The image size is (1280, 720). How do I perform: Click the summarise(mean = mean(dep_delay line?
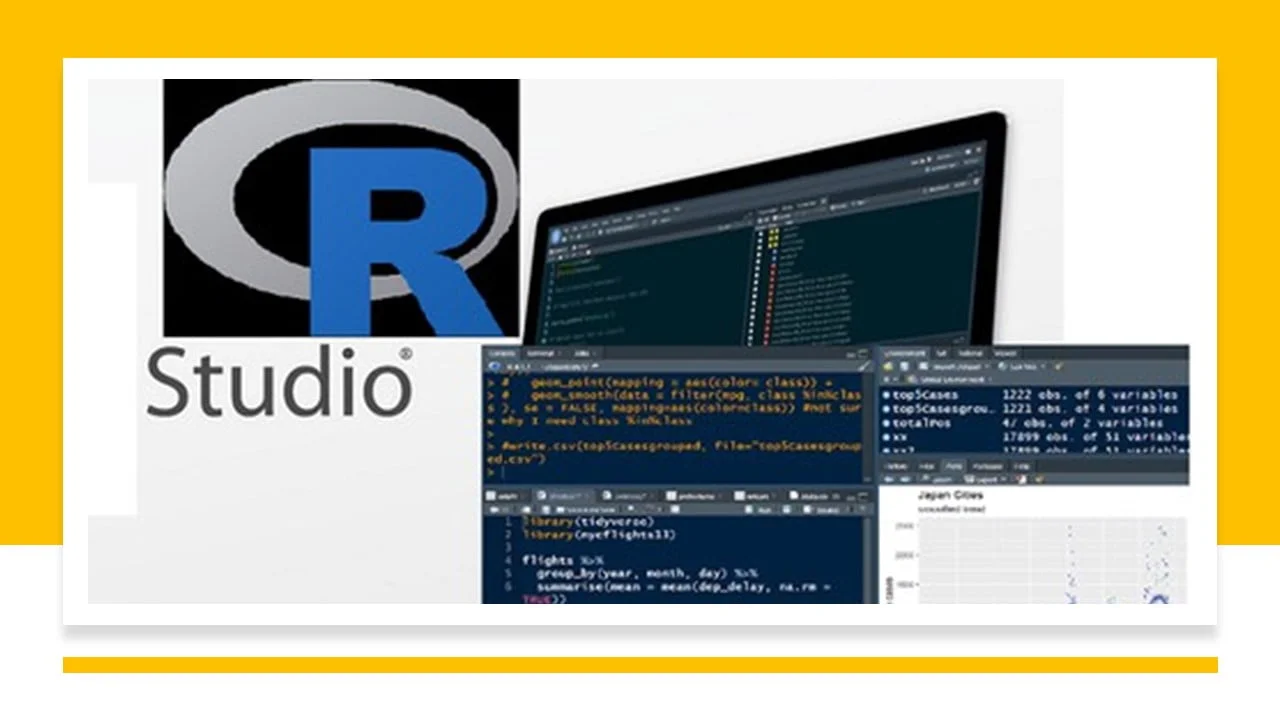pyautogui.click(x=684, y=587)
